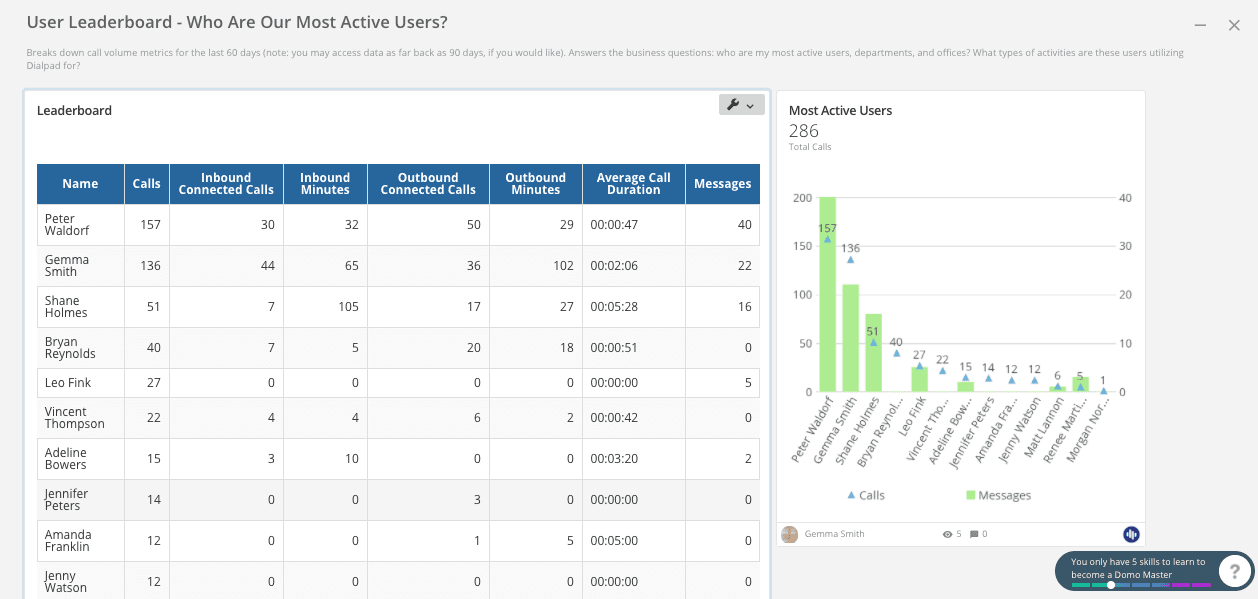Image resolution: width=1258 pixels, height=599 pixels.
Task: Click Gemma Smith's avatar under the chart
Action: tap(790, 534)
